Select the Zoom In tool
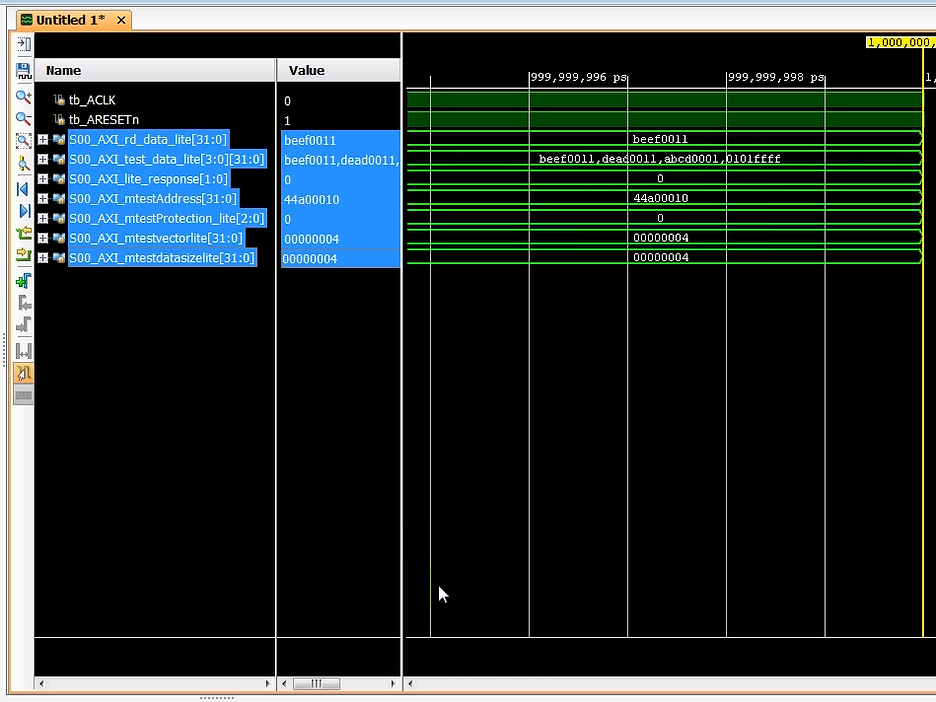This screenshot has width=936, height=702. coord(23,97)
